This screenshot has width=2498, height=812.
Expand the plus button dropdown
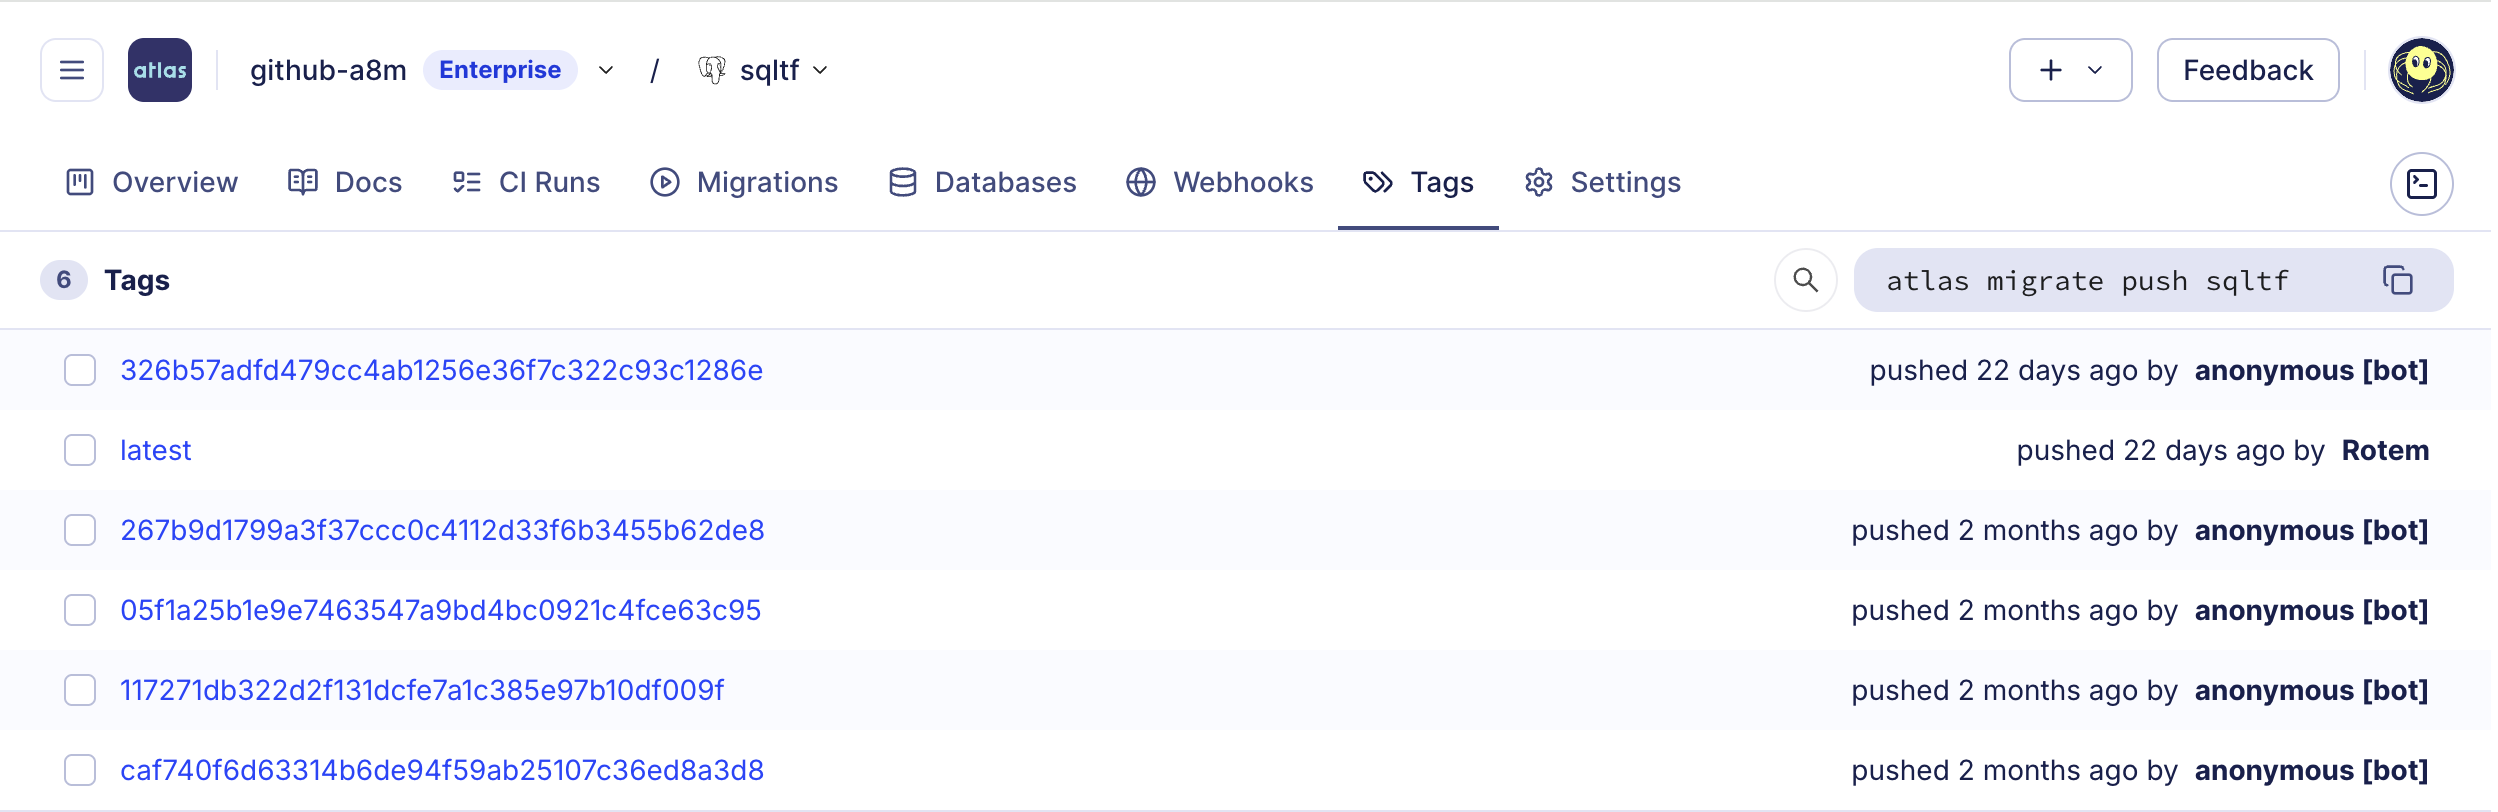point(2097,70)
